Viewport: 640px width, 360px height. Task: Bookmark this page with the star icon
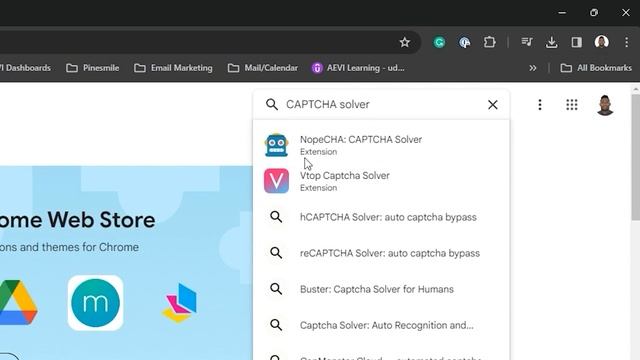404,42
